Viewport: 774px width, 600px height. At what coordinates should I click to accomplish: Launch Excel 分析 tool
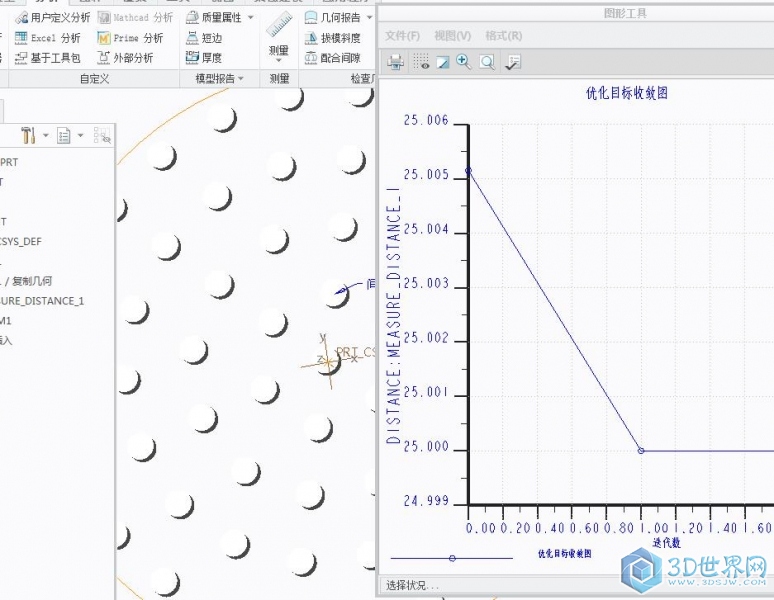coord(47,38)
